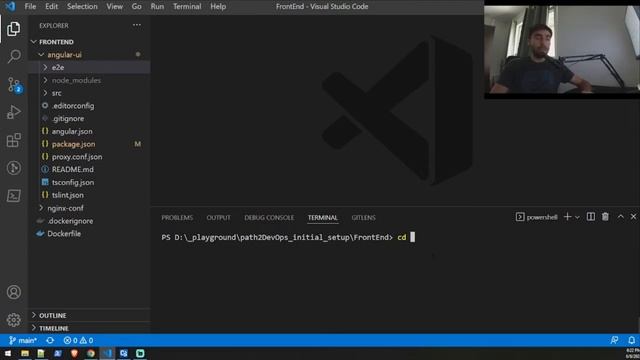
Task: Maximize the panel with up chevron
Action: pos(620,217)
